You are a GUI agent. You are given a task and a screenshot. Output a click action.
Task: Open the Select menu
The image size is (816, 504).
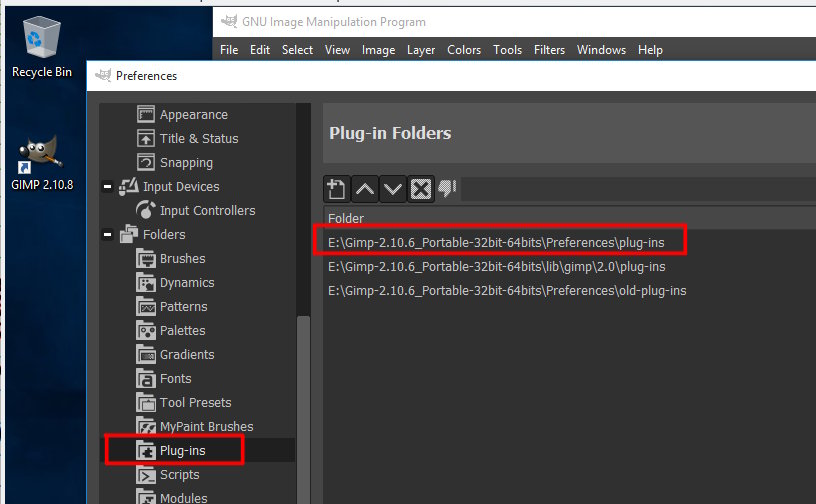(x=297, y=49)
